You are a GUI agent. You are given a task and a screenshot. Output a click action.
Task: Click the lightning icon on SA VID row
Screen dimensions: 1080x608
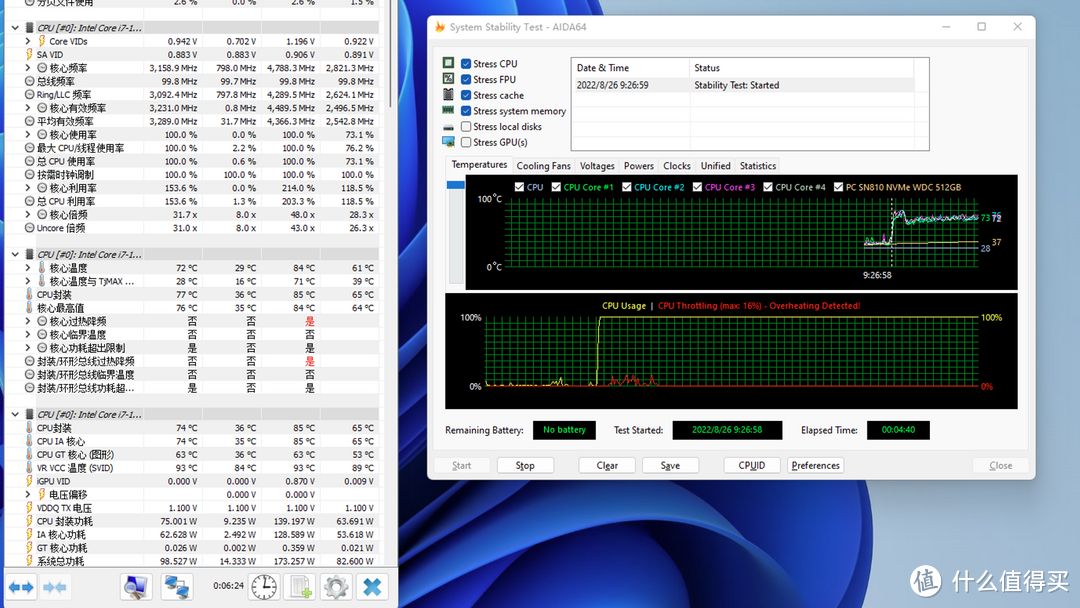coord(29,54)
